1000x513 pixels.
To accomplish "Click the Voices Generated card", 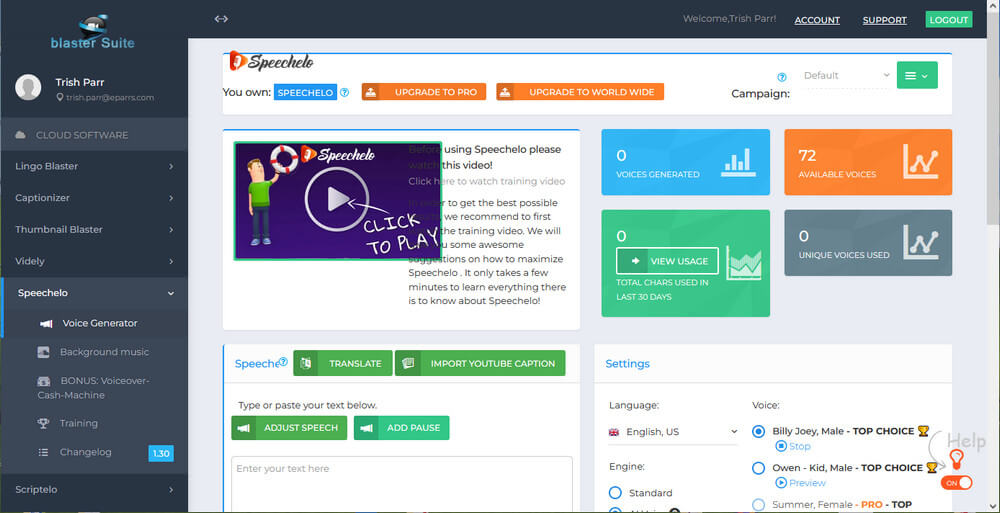I will point(686,162).
